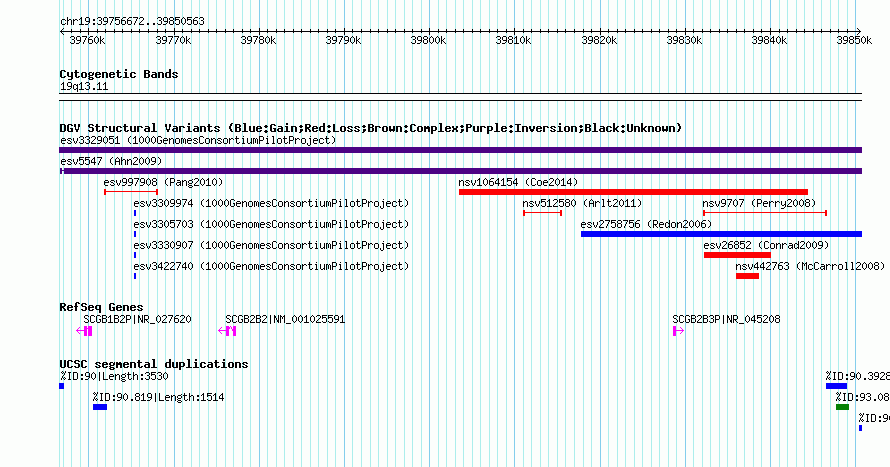This screenshot has height=467, width=890.
Task: Click the %ID:90 Length:3530 duplication block
Action: coord(62,386)
